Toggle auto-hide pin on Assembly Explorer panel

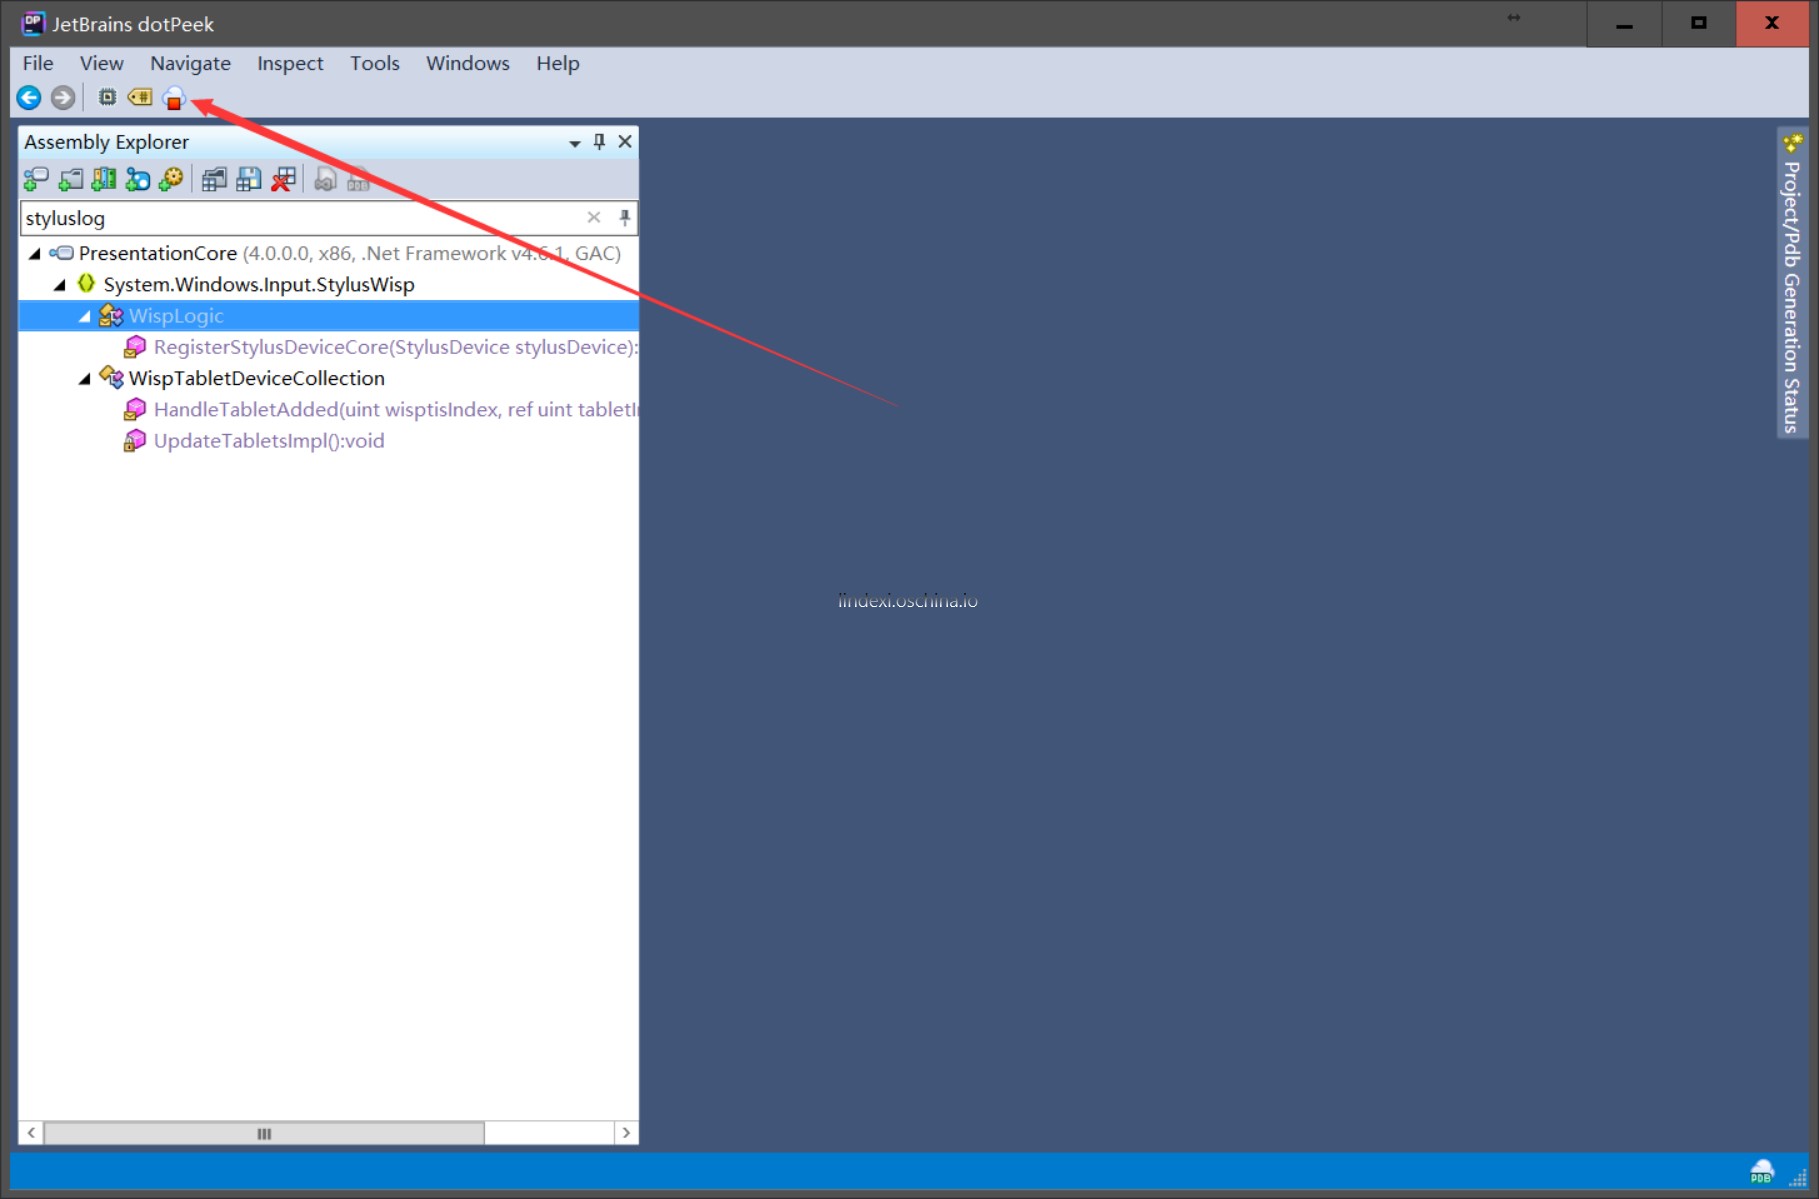point(599,142)
